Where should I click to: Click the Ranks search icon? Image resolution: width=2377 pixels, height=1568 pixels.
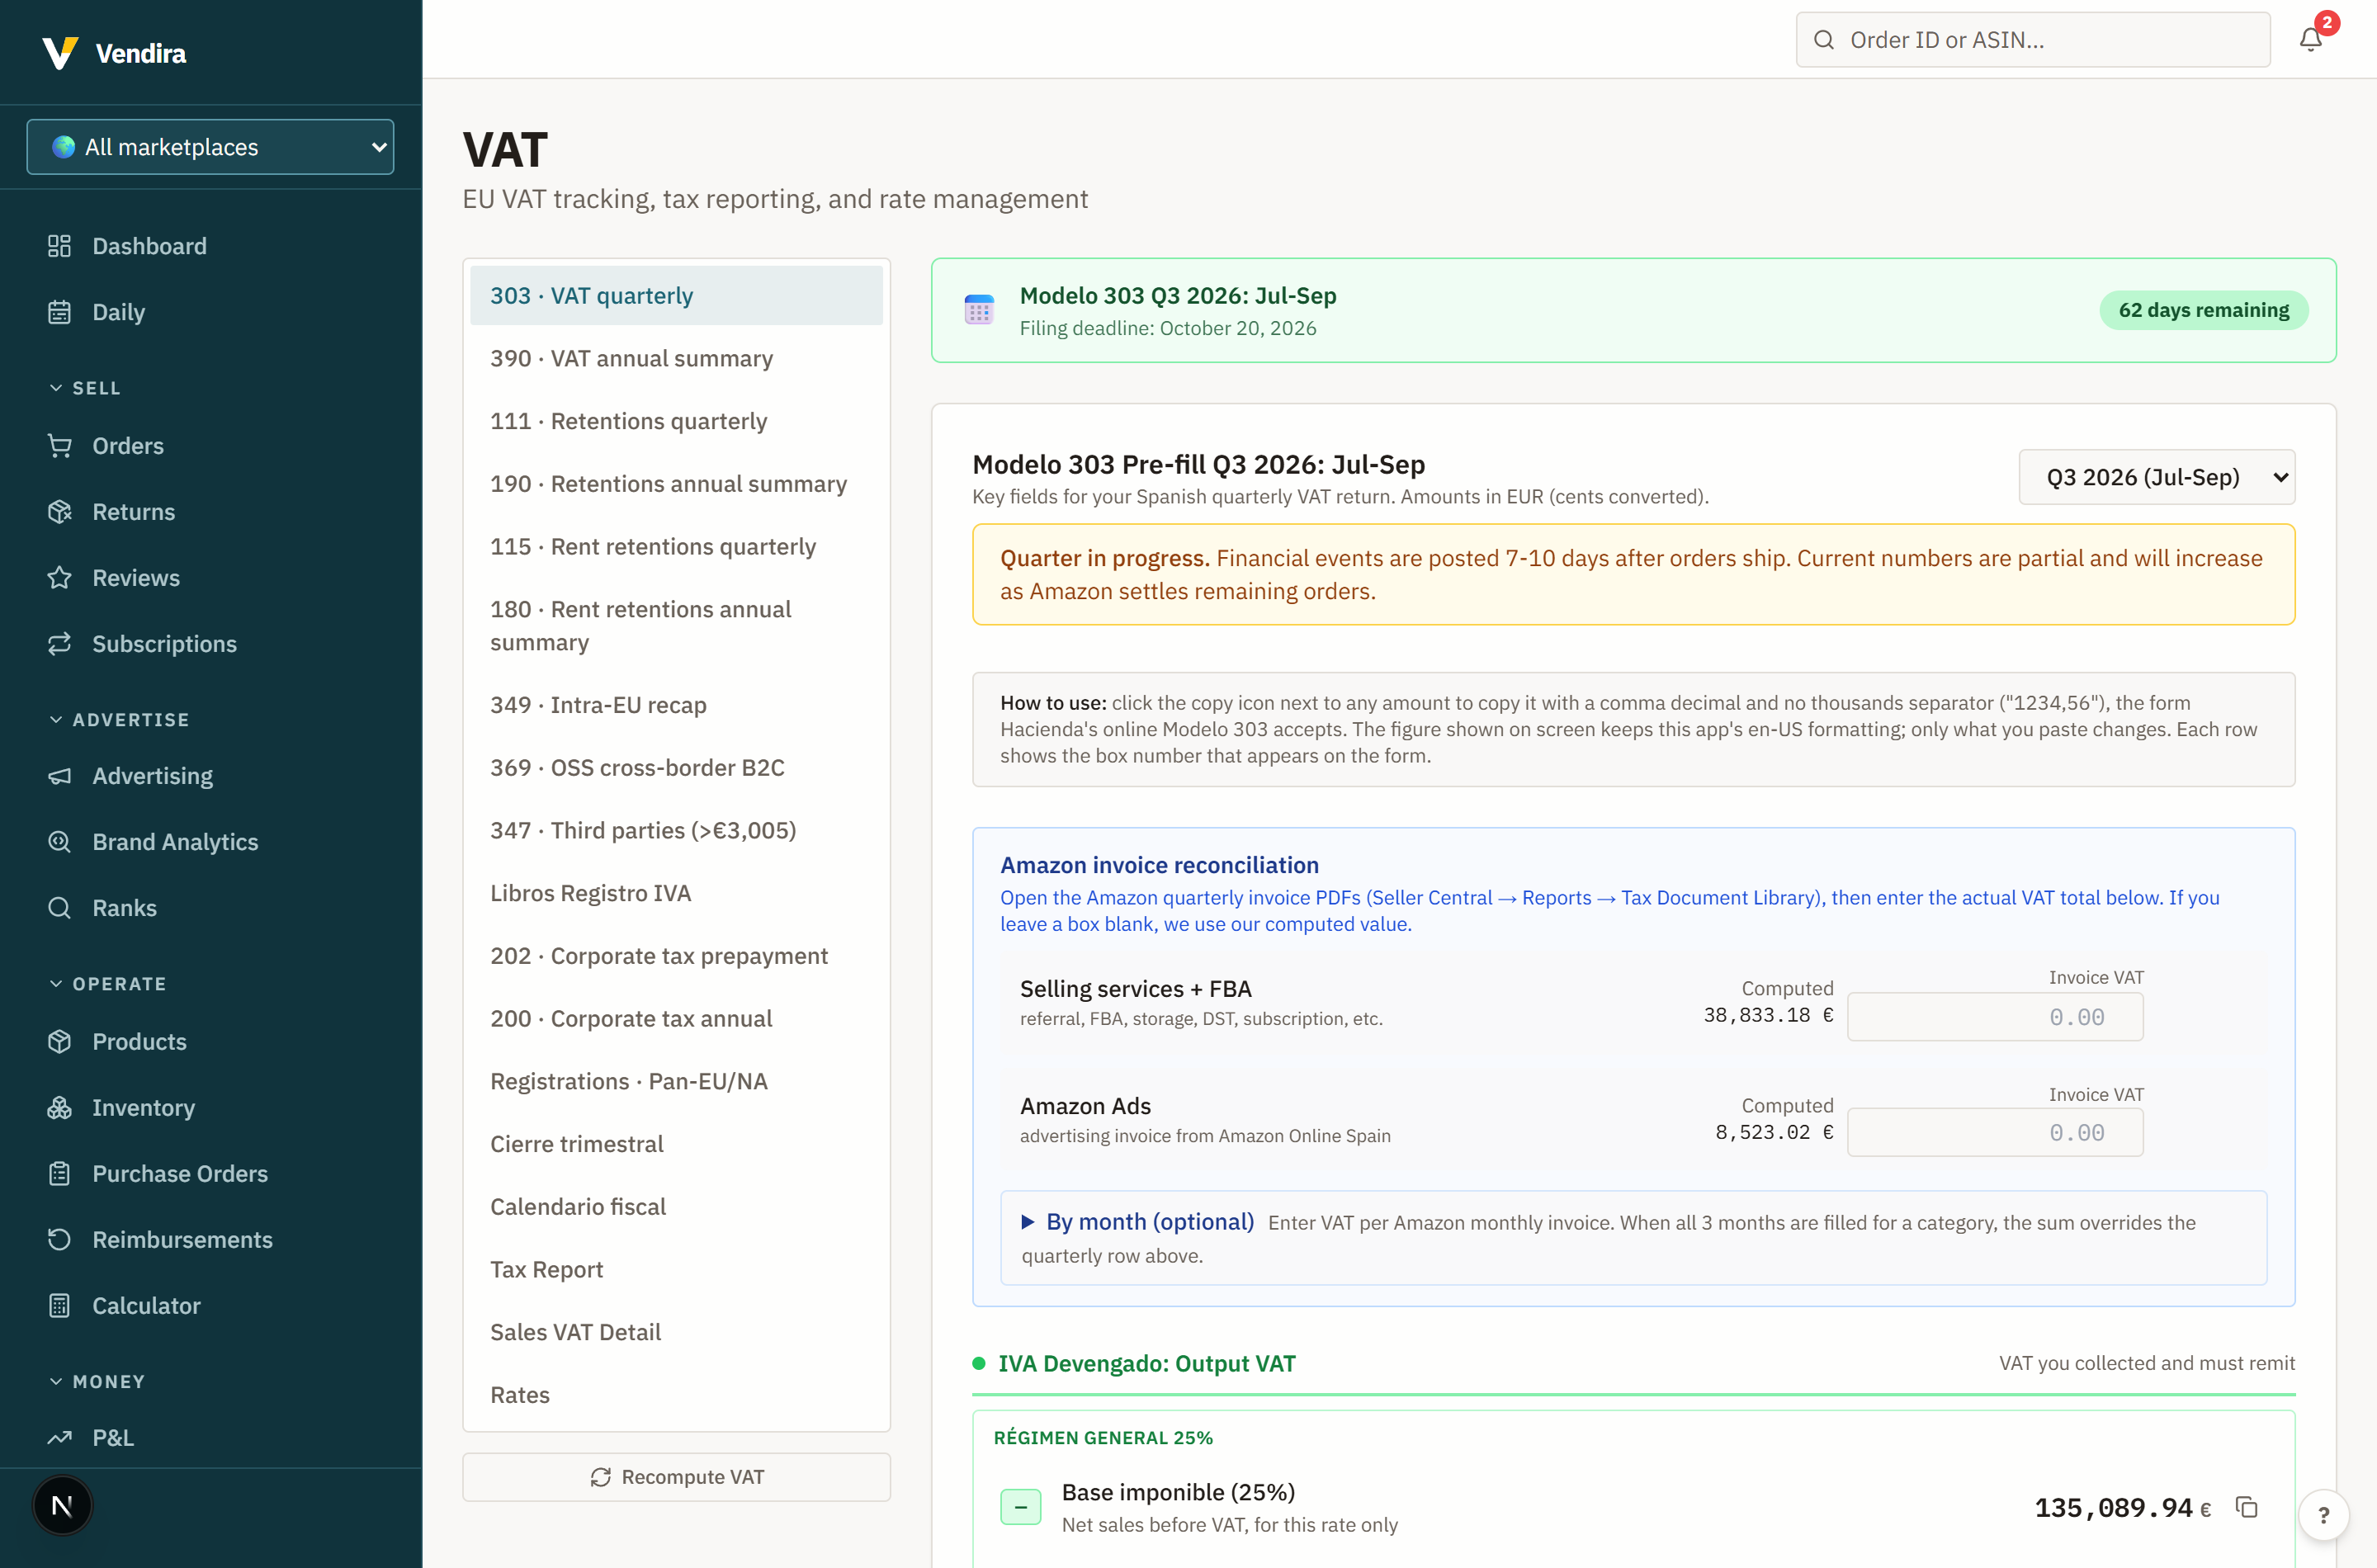pyautogui.click(x=60, y=908)
